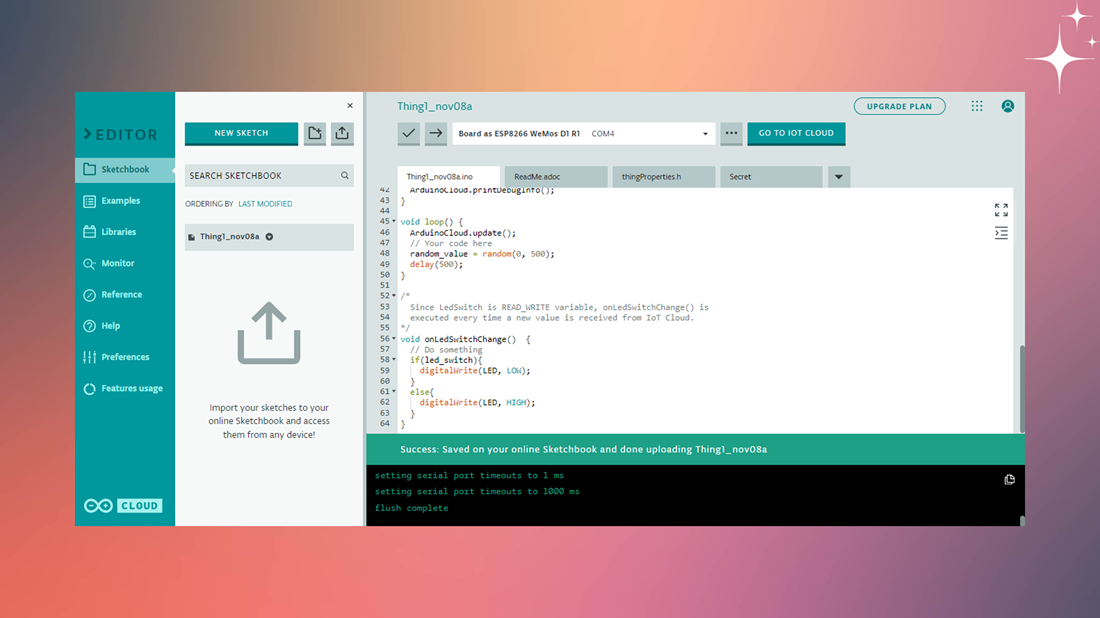Select the Thing1_nov08a sketch in the list
The height and width of the screenshot is (618, 1100).
pyautogui.click(x=269, y=237)
